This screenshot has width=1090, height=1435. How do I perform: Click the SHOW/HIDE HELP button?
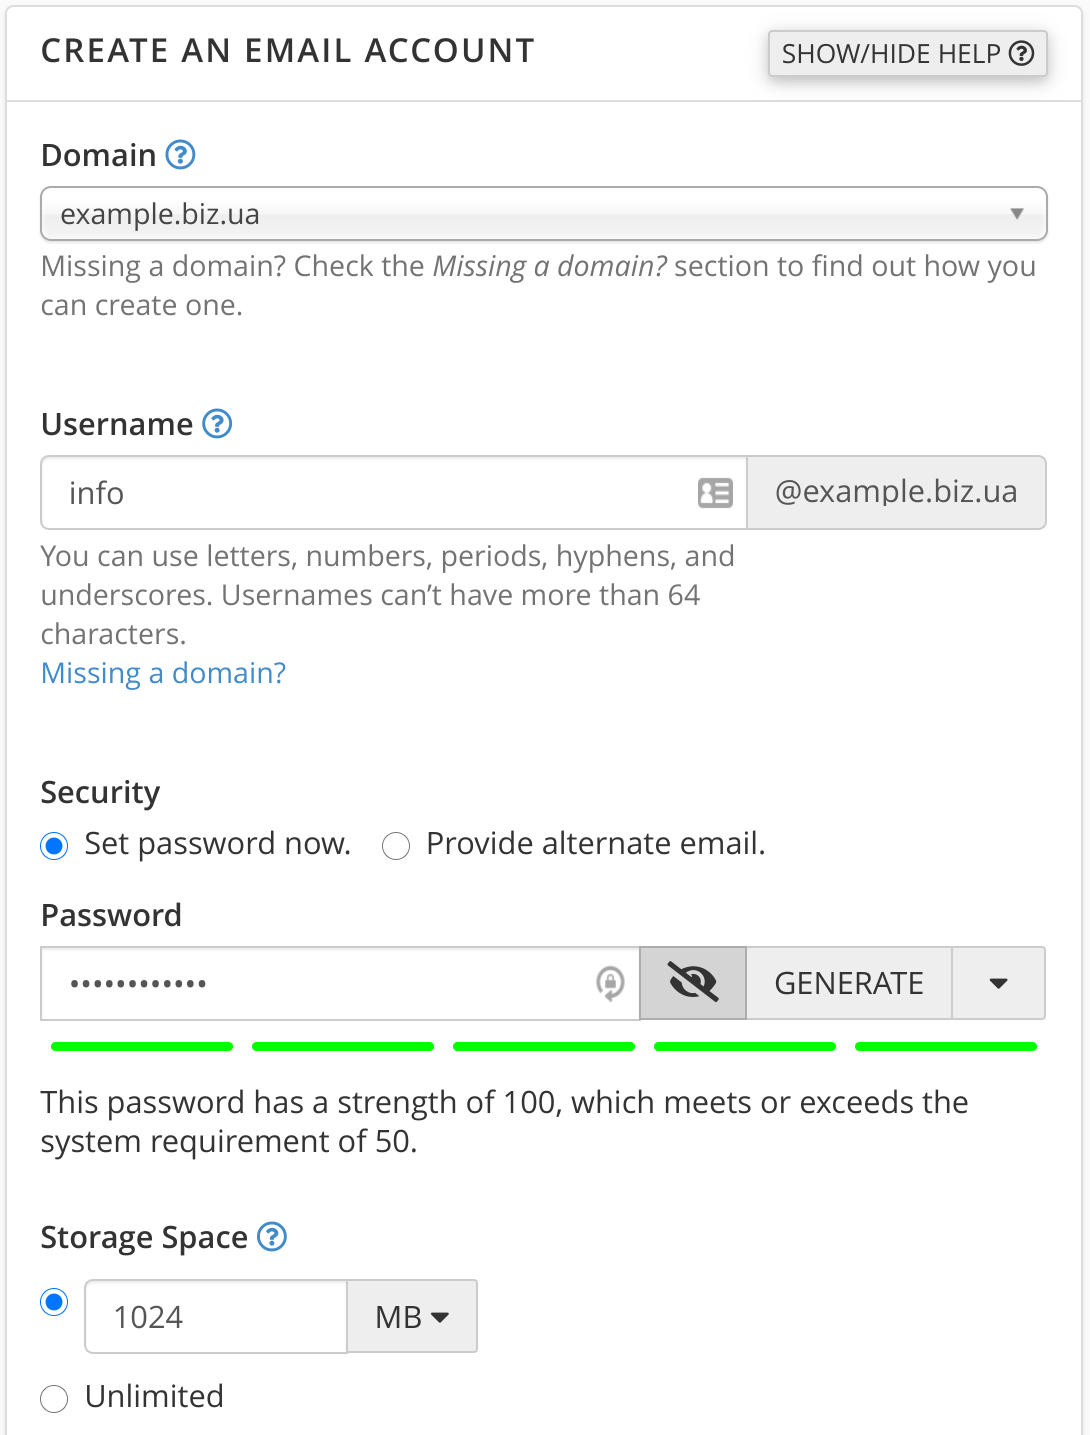pos(907,54)
